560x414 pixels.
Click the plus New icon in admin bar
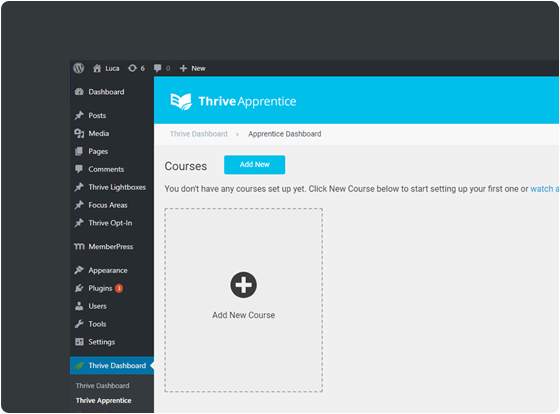183,68
